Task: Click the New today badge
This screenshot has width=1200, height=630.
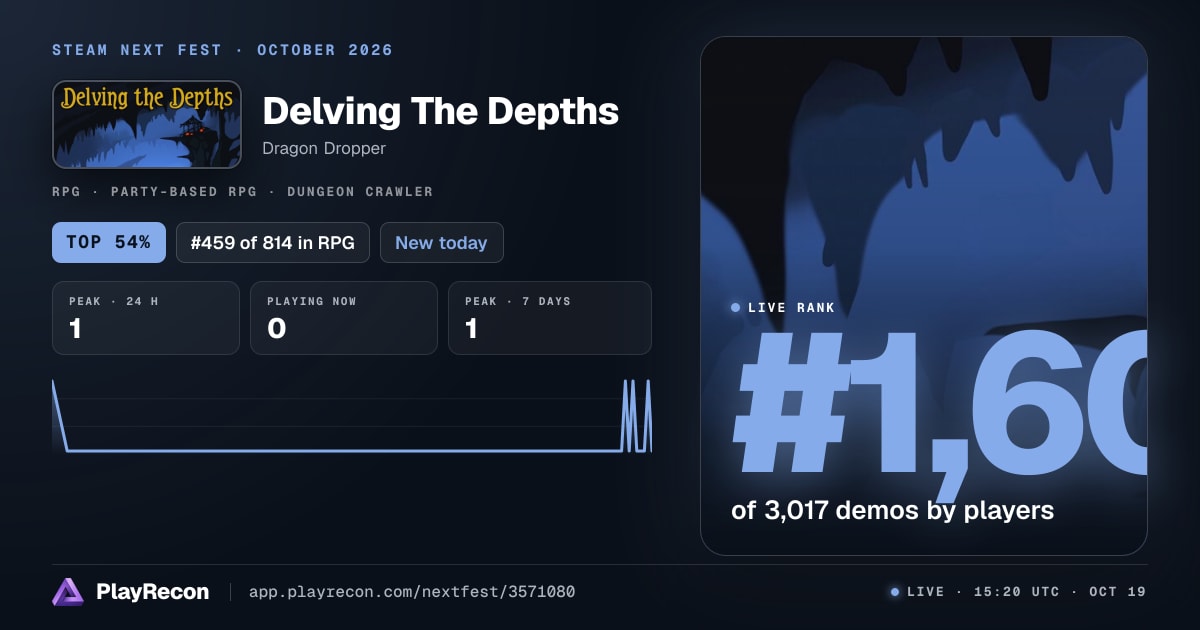Action: [441, 242]
